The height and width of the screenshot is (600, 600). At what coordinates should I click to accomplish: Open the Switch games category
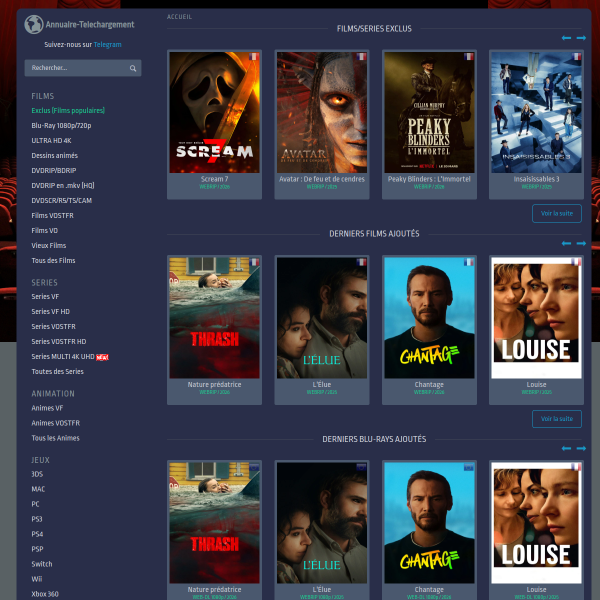pos(42,564)
